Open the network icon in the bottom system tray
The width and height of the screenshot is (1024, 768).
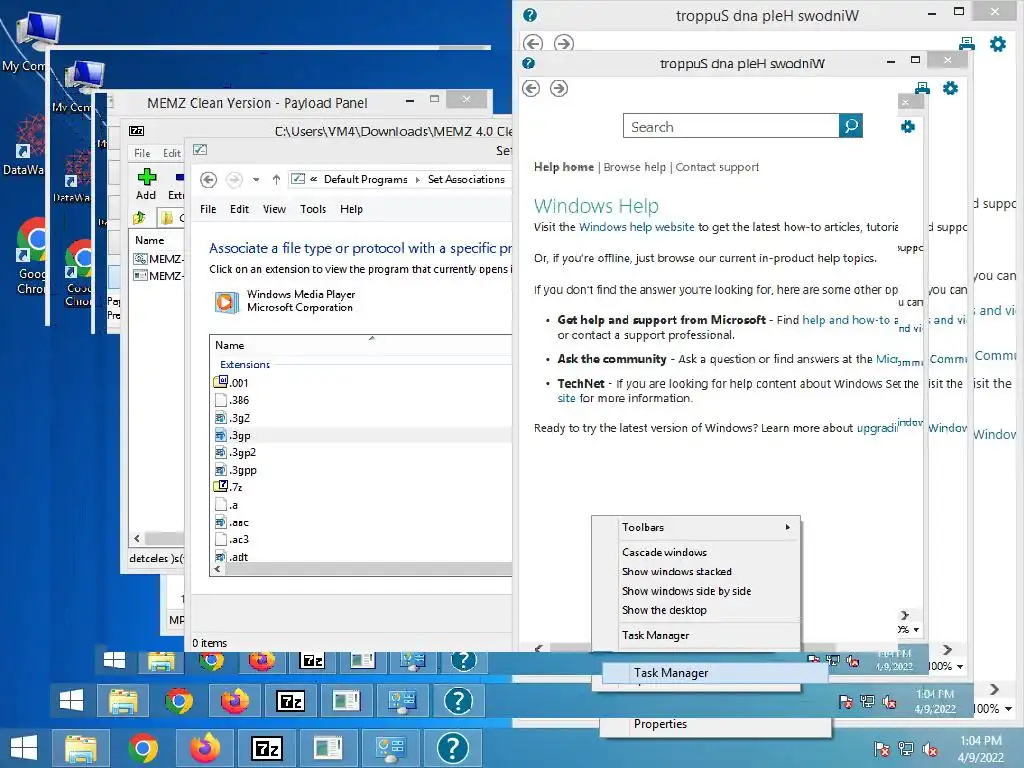pos(906,749)
